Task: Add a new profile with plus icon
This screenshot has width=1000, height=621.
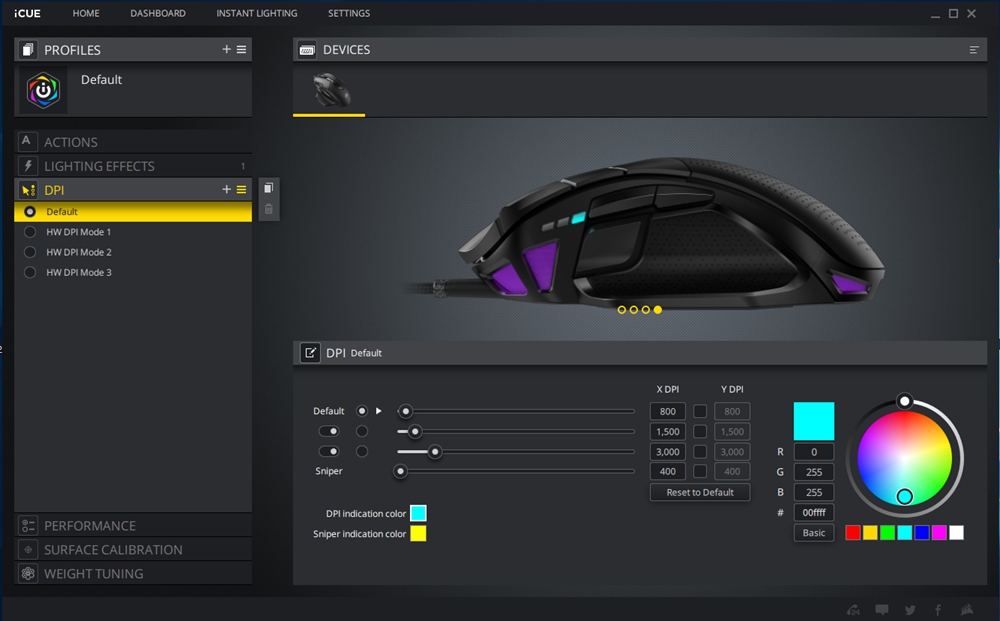Action: coord(226,49)
